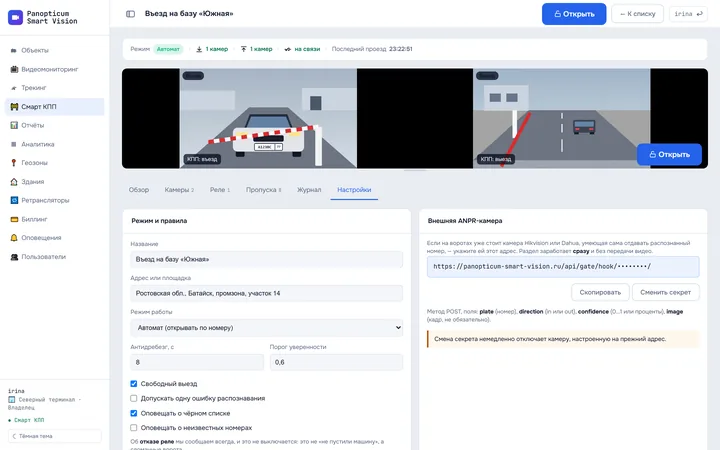Switch to the Обзор tab
The width and height of the screenshot is (720, 450).
[x=139, y=190]
